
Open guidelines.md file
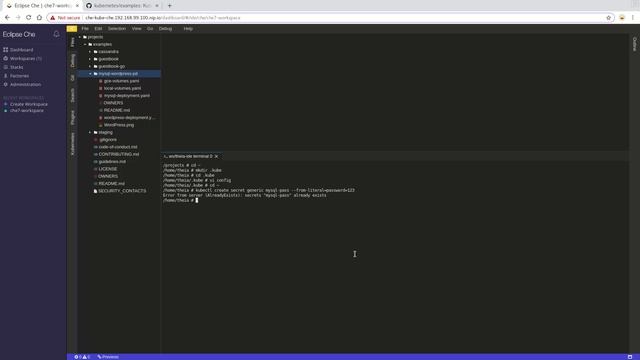(x=112, y=162)
